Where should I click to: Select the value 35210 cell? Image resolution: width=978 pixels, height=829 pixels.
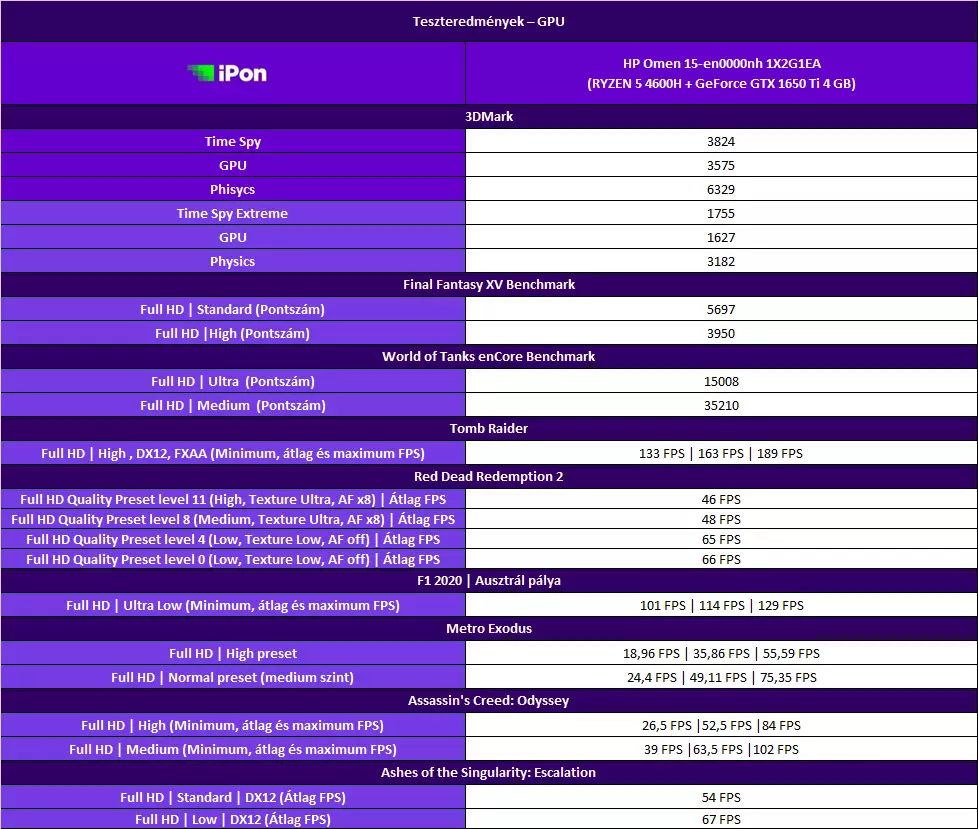click(x=721, y=405)
